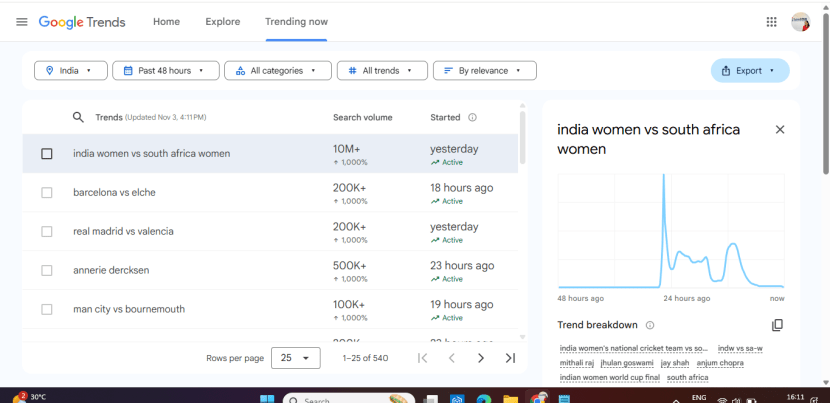Click the trends list vertical scrollbar
Screen dimensions: 830x403
522,140
